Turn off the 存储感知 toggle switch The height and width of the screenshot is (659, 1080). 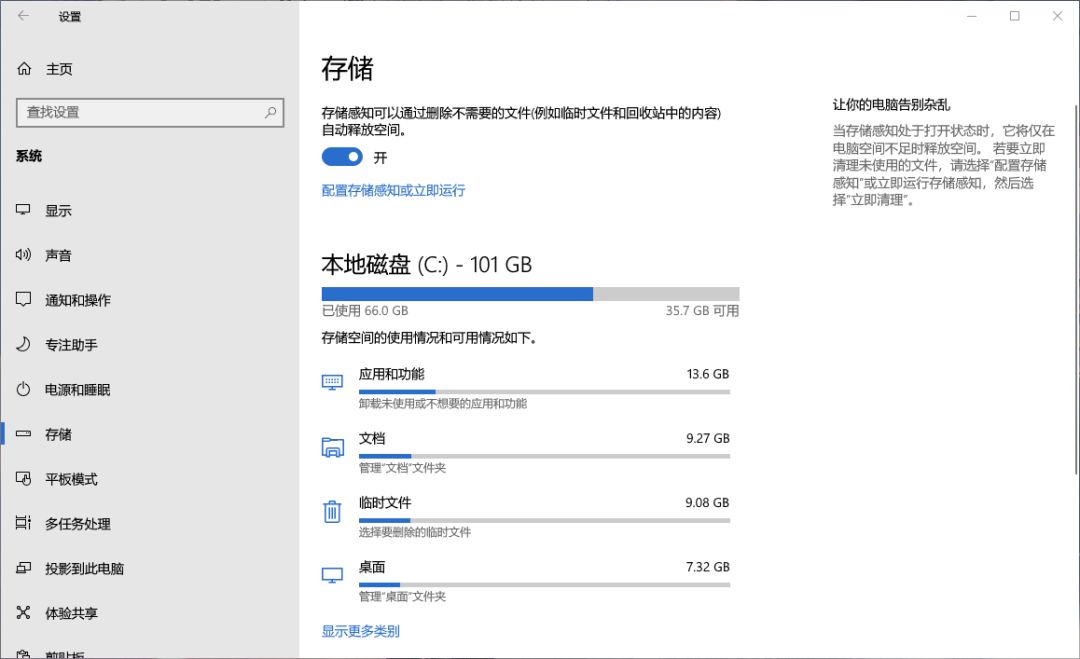(x=342, y=157)
